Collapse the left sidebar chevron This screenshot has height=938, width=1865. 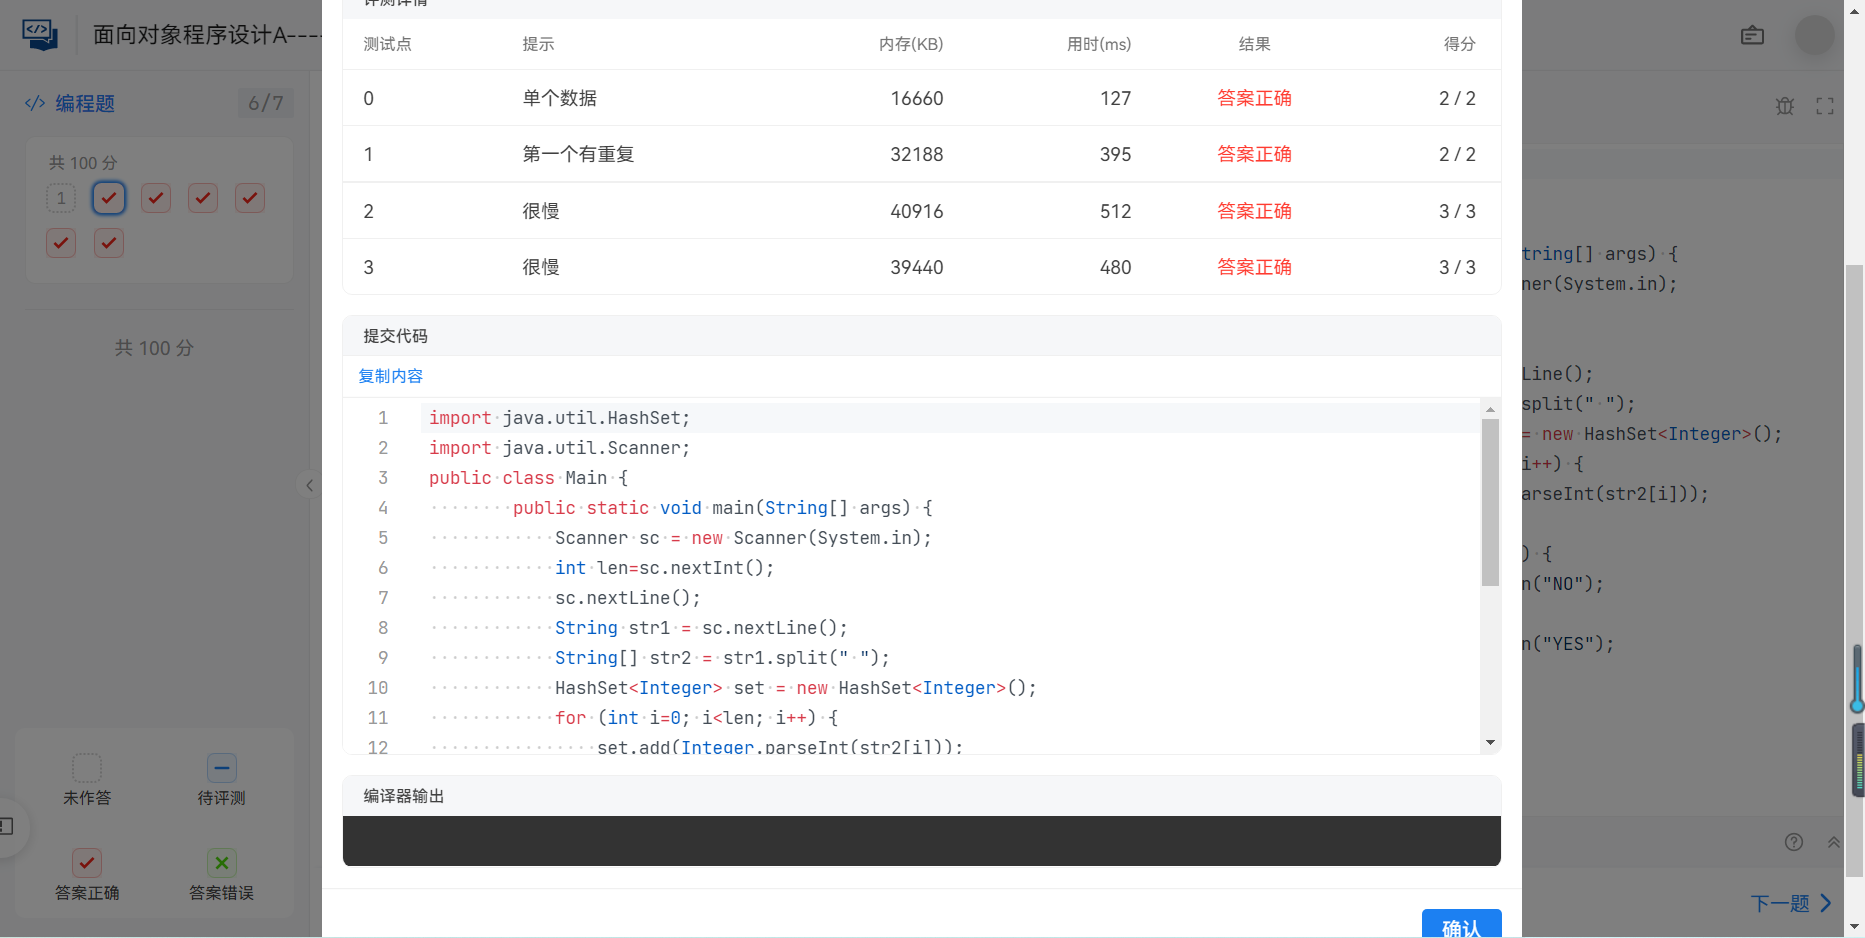point(309,485)
